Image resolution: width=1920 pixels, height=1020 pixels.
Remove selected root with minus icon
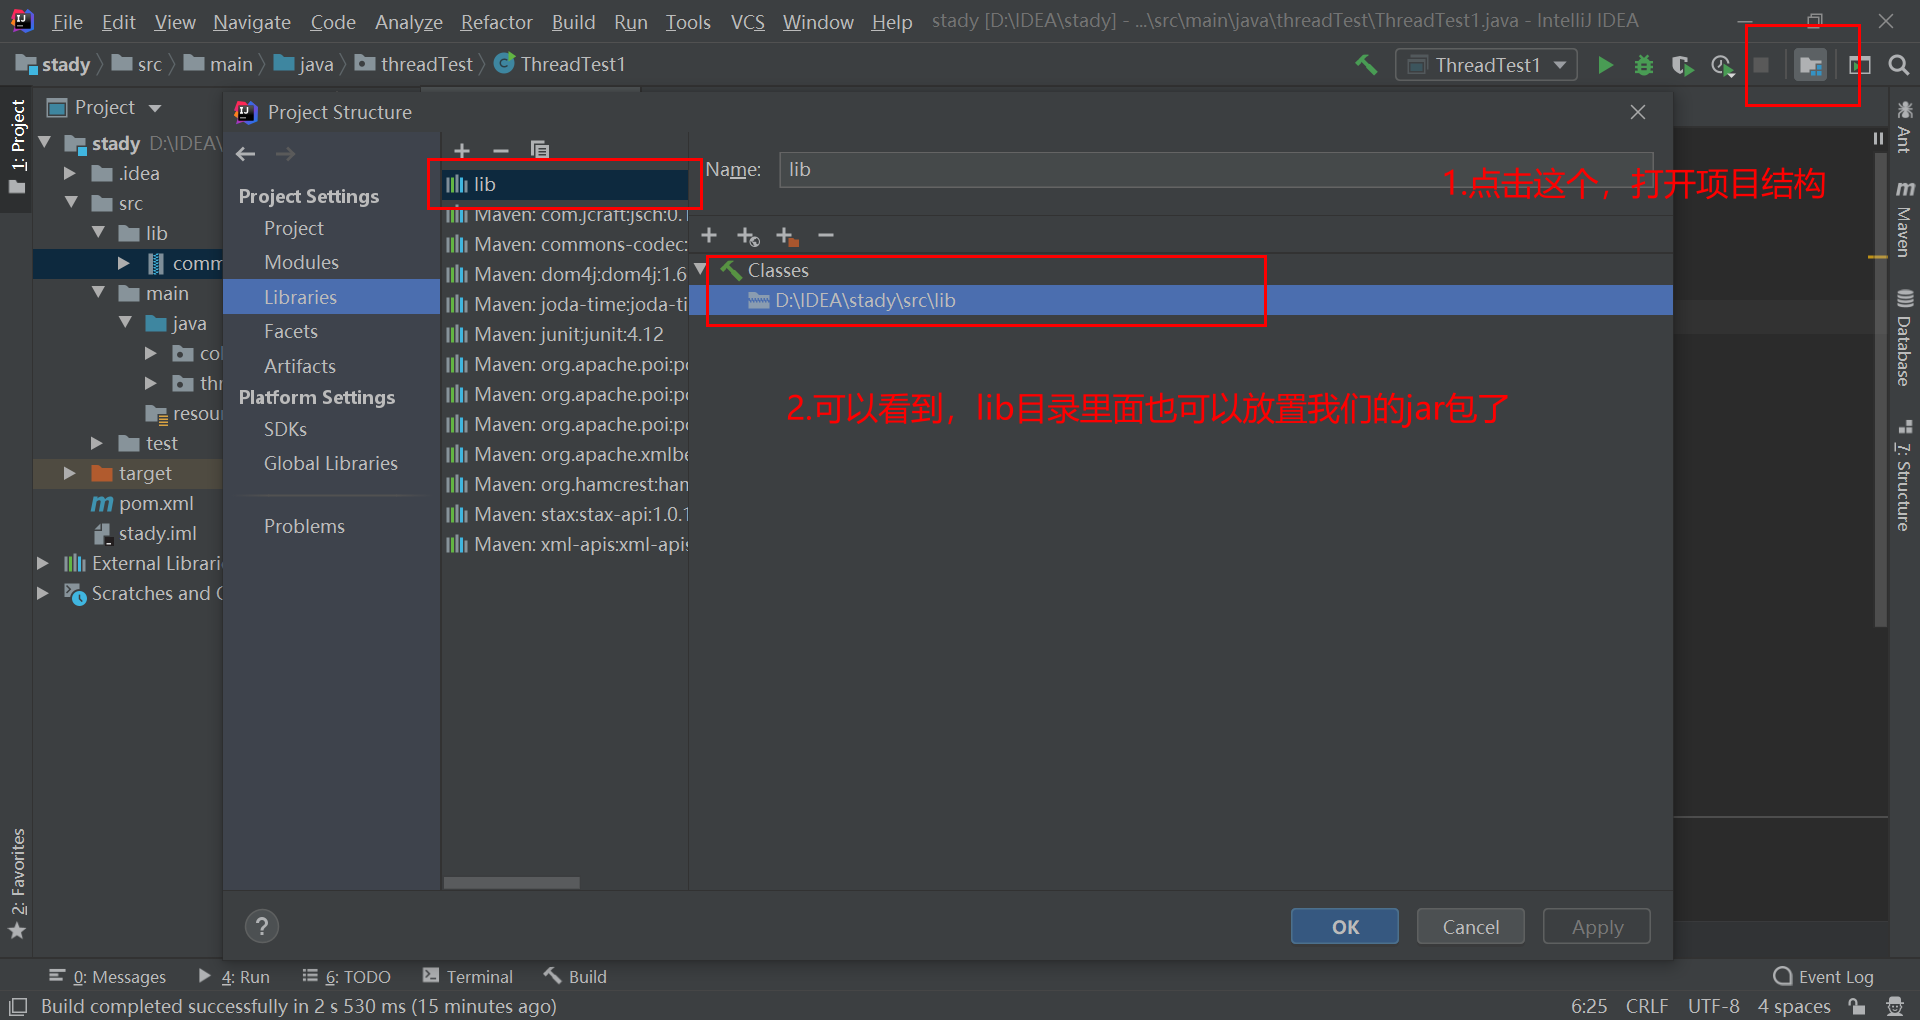click(x=826, y=235)
